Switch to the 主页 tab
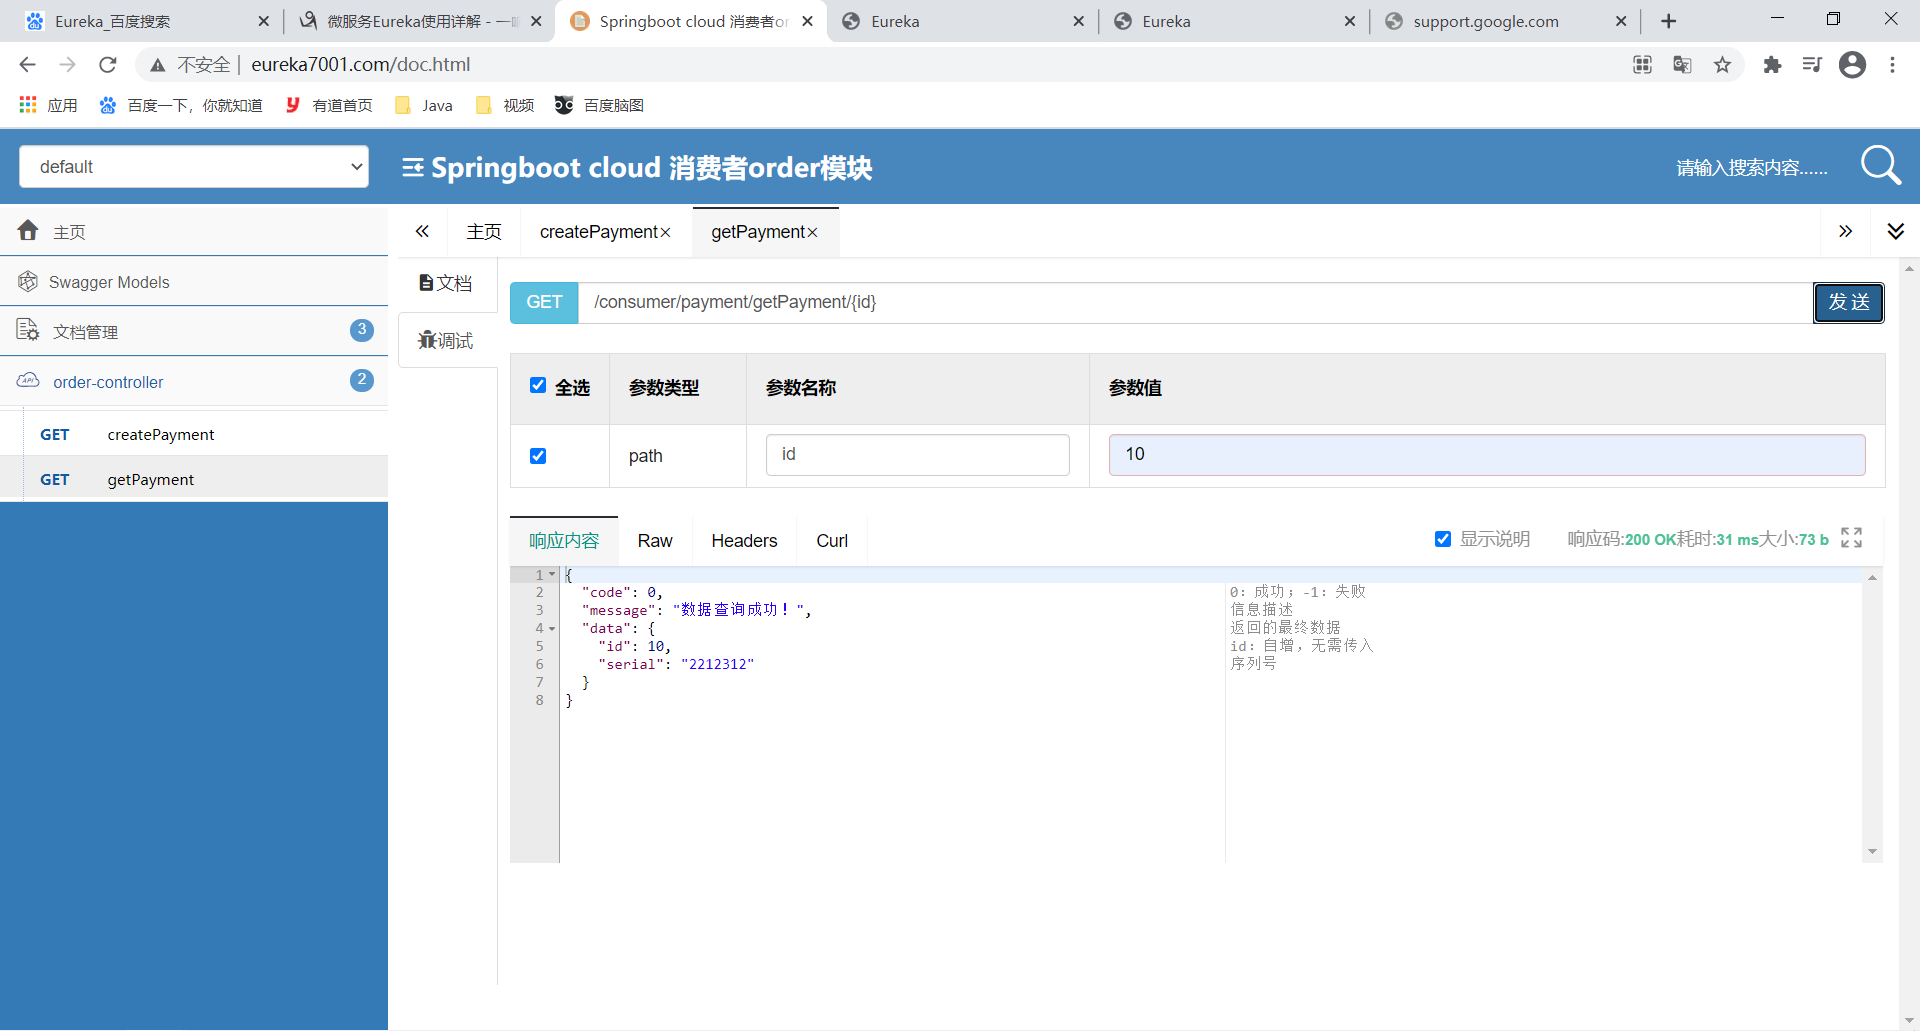Viewport: 1920px width, 1031px height. [x=484, y=232]
